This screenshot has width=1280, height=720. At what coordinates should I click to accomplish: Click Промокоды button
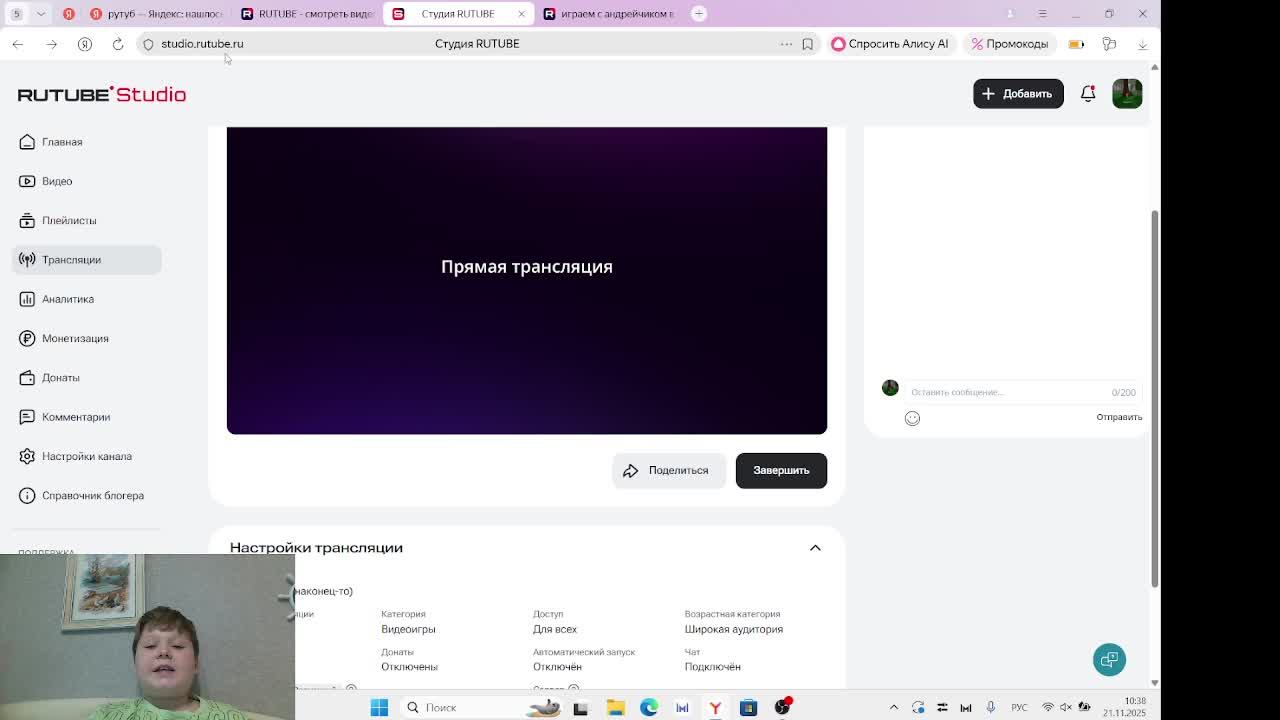tap(1010, 44)
